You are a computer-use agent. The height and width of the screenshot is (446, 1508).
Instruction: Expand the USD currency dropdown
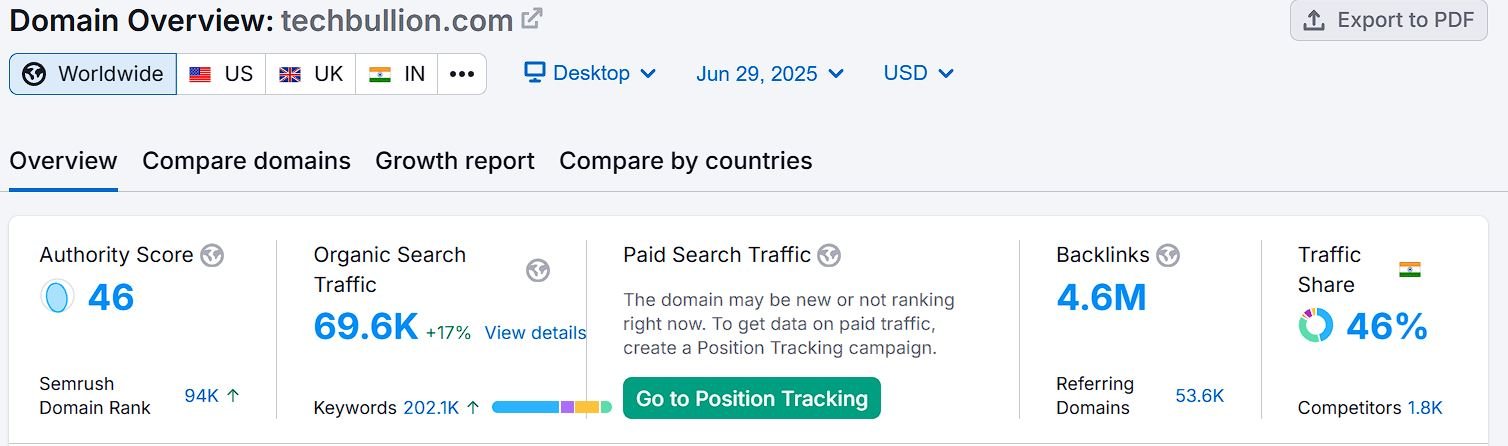918,73
